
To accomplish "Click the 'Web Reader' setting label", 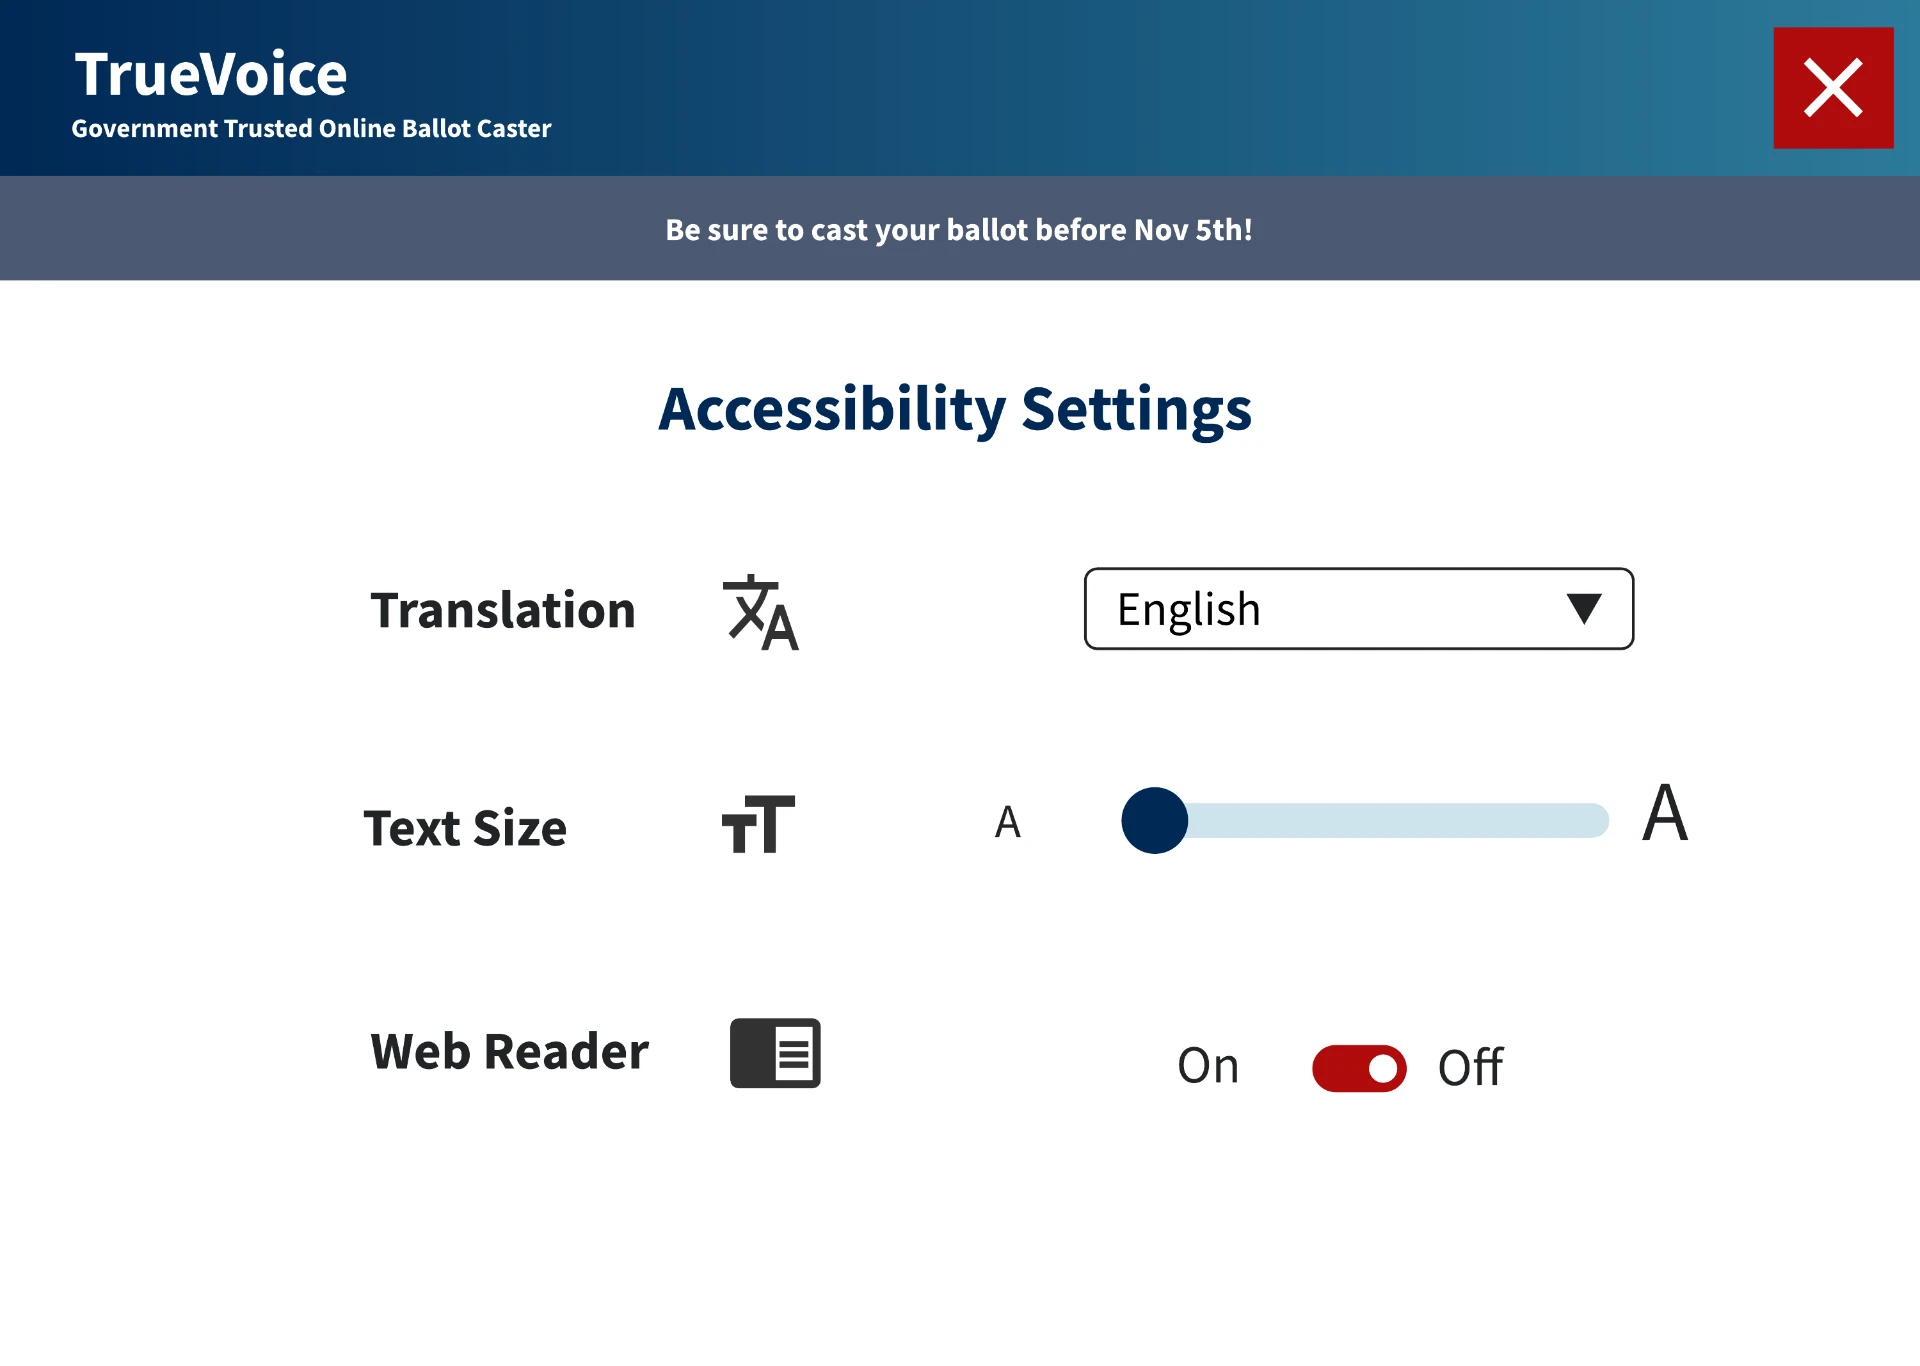I will click(x=510, y=1051).
